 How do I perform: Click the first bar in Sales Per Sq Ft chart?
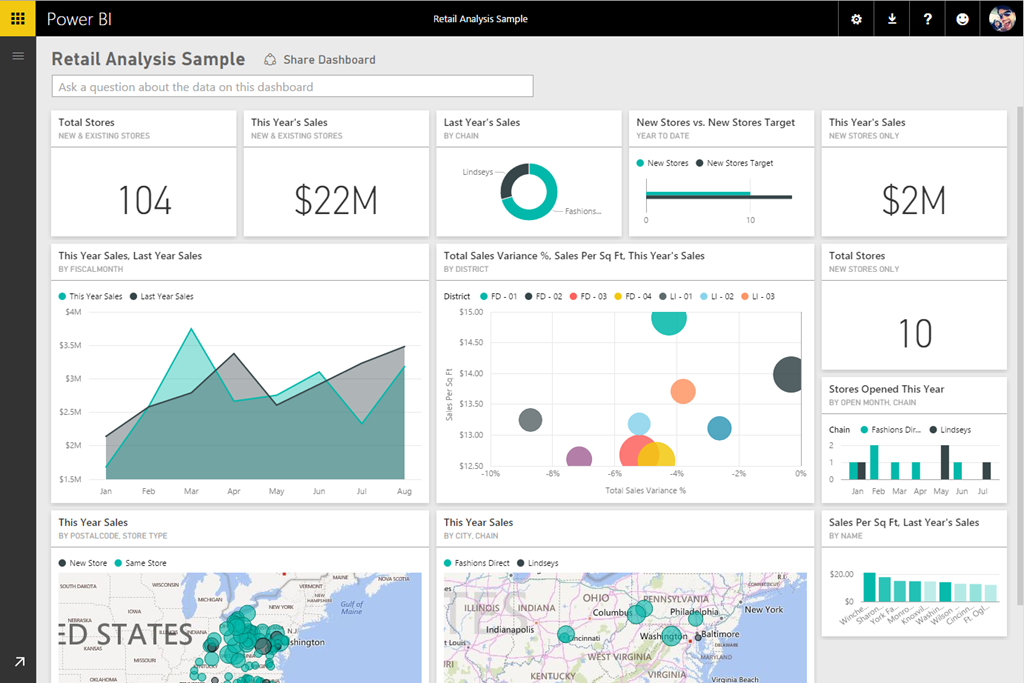(869, 587)
